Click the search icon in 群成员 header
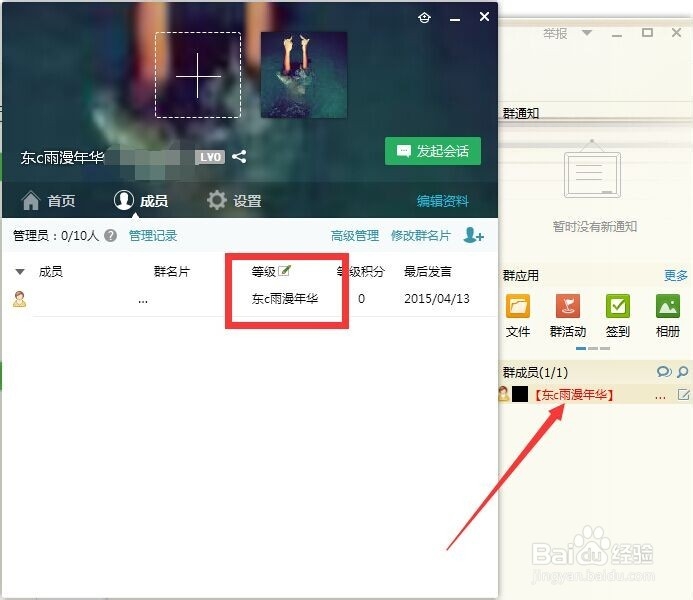 [683, 372]
